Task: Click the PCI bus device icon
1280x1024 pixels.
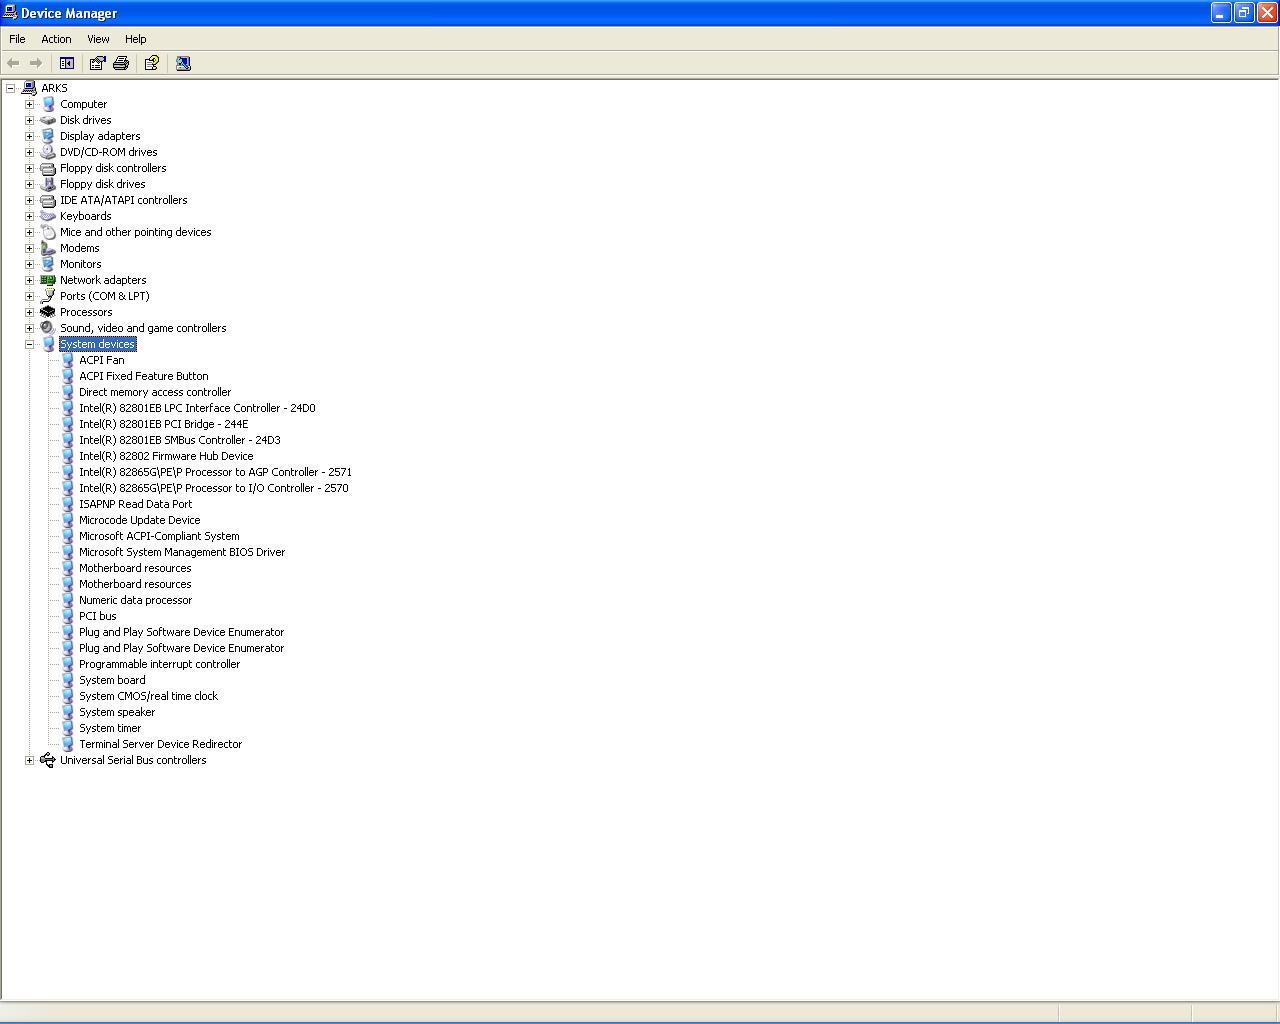Action: point(68,616)
